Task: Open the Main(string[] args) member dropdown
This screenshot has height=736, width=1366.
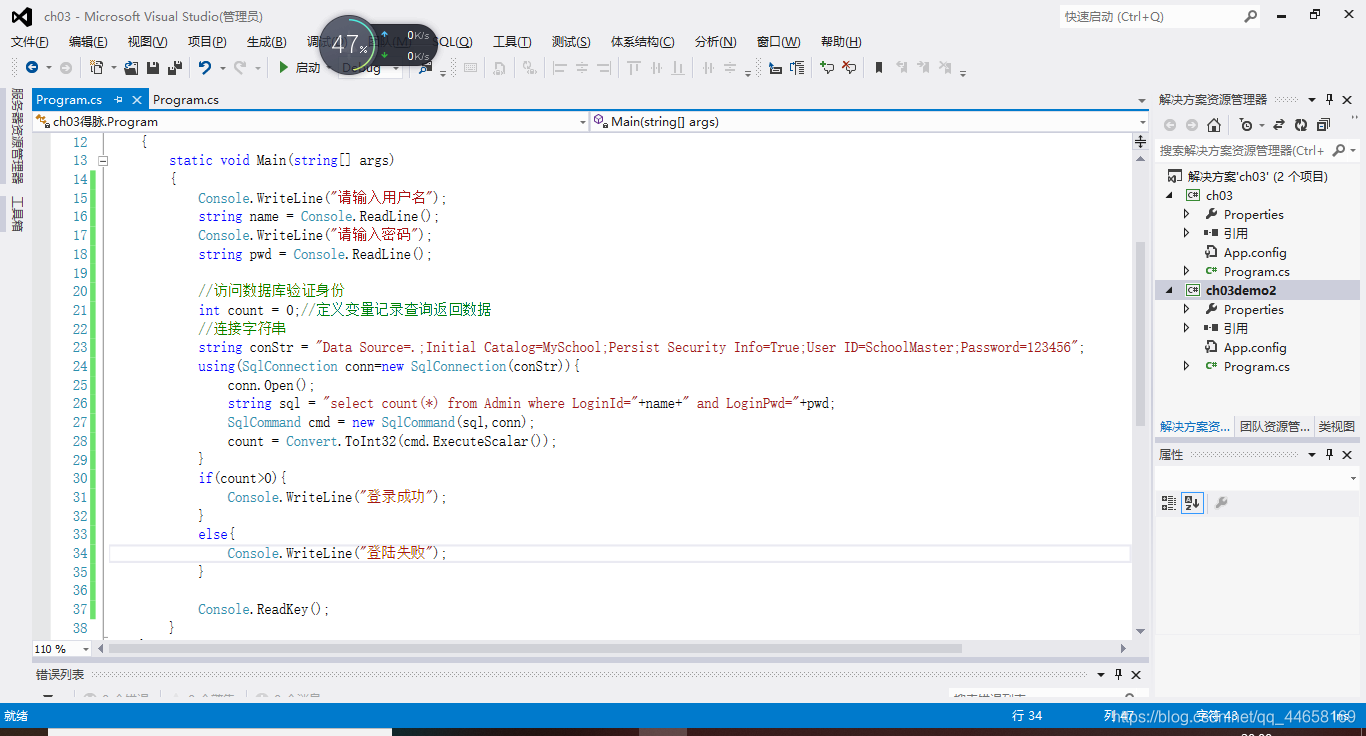Action: point(1142,122)
